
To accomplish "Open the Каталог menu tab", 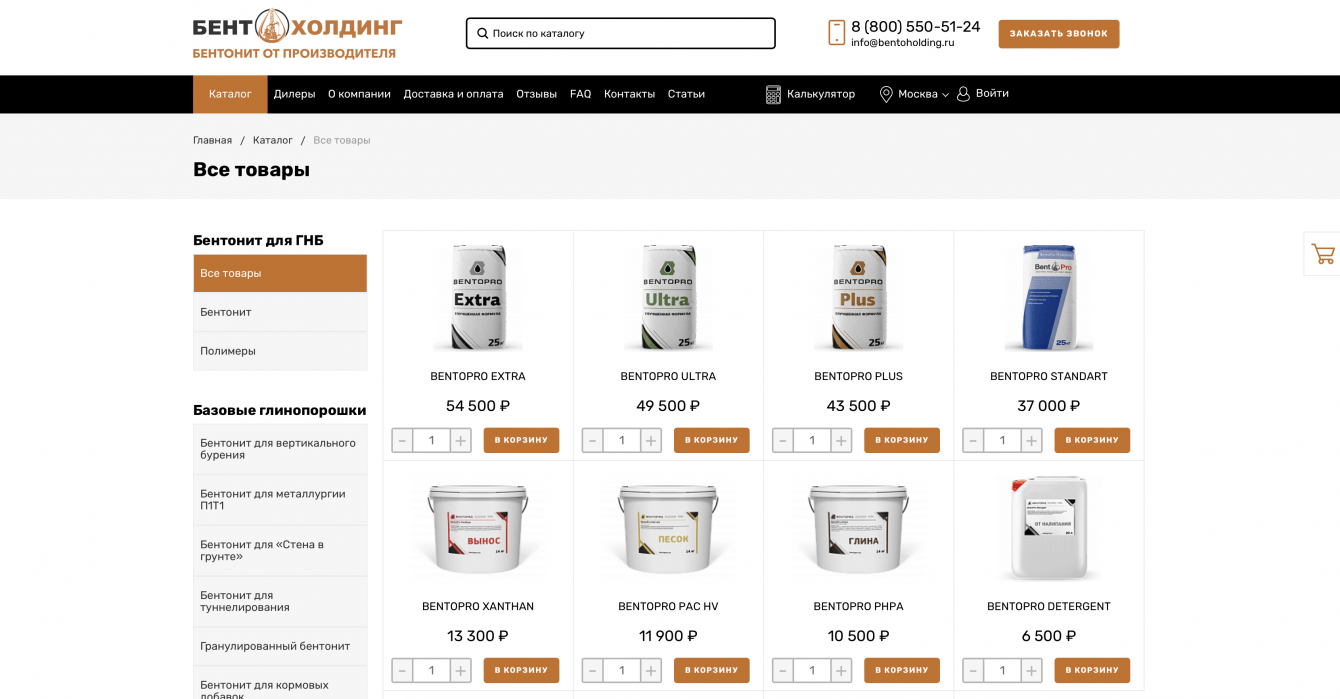I will tap(230, 94).
